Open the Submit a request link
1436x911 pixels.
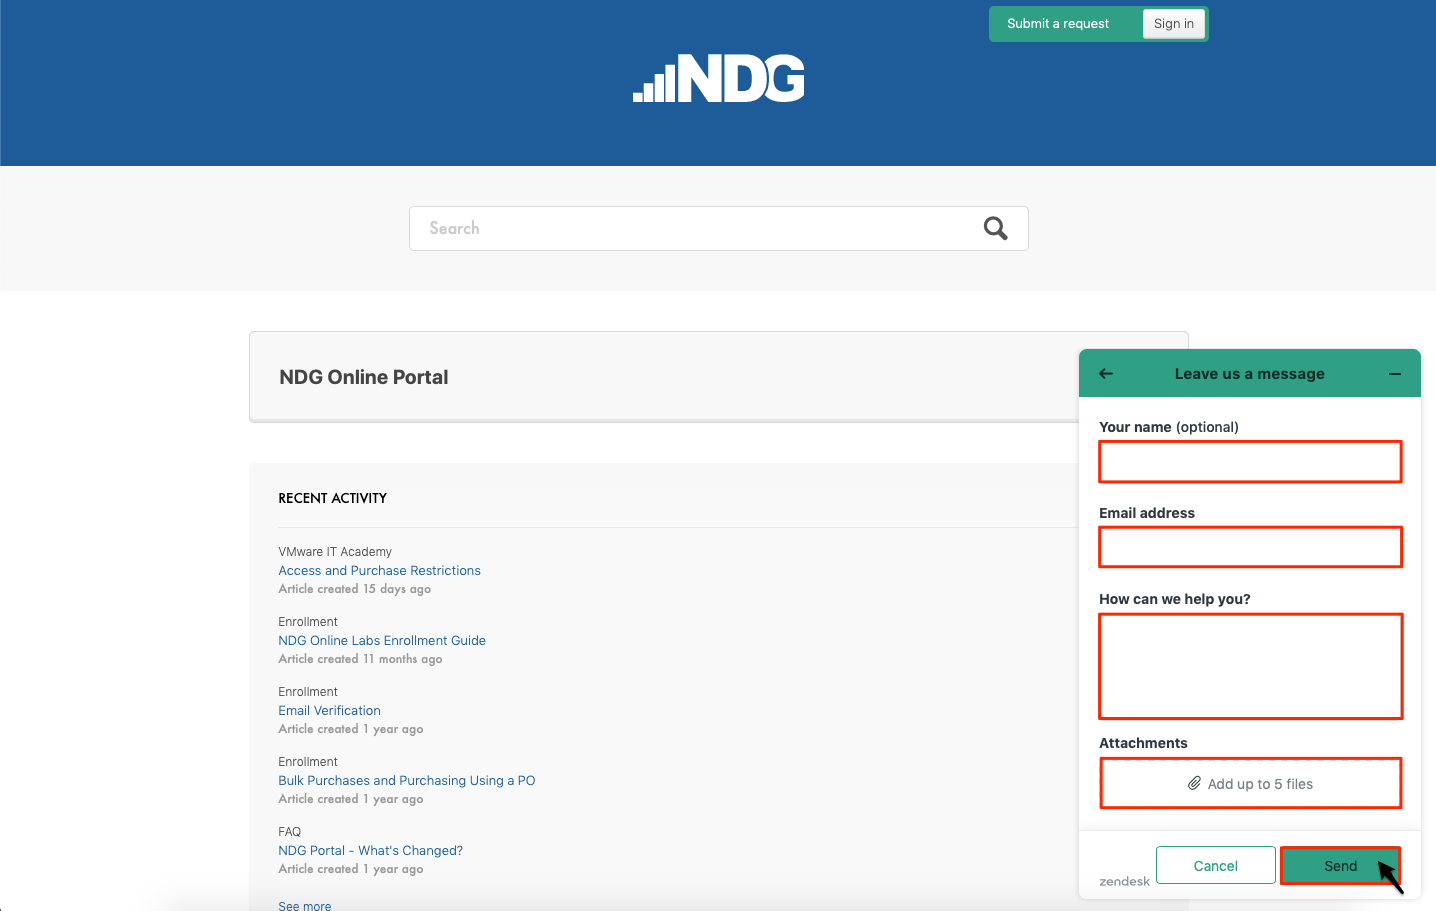click(x=1058, y=24)
